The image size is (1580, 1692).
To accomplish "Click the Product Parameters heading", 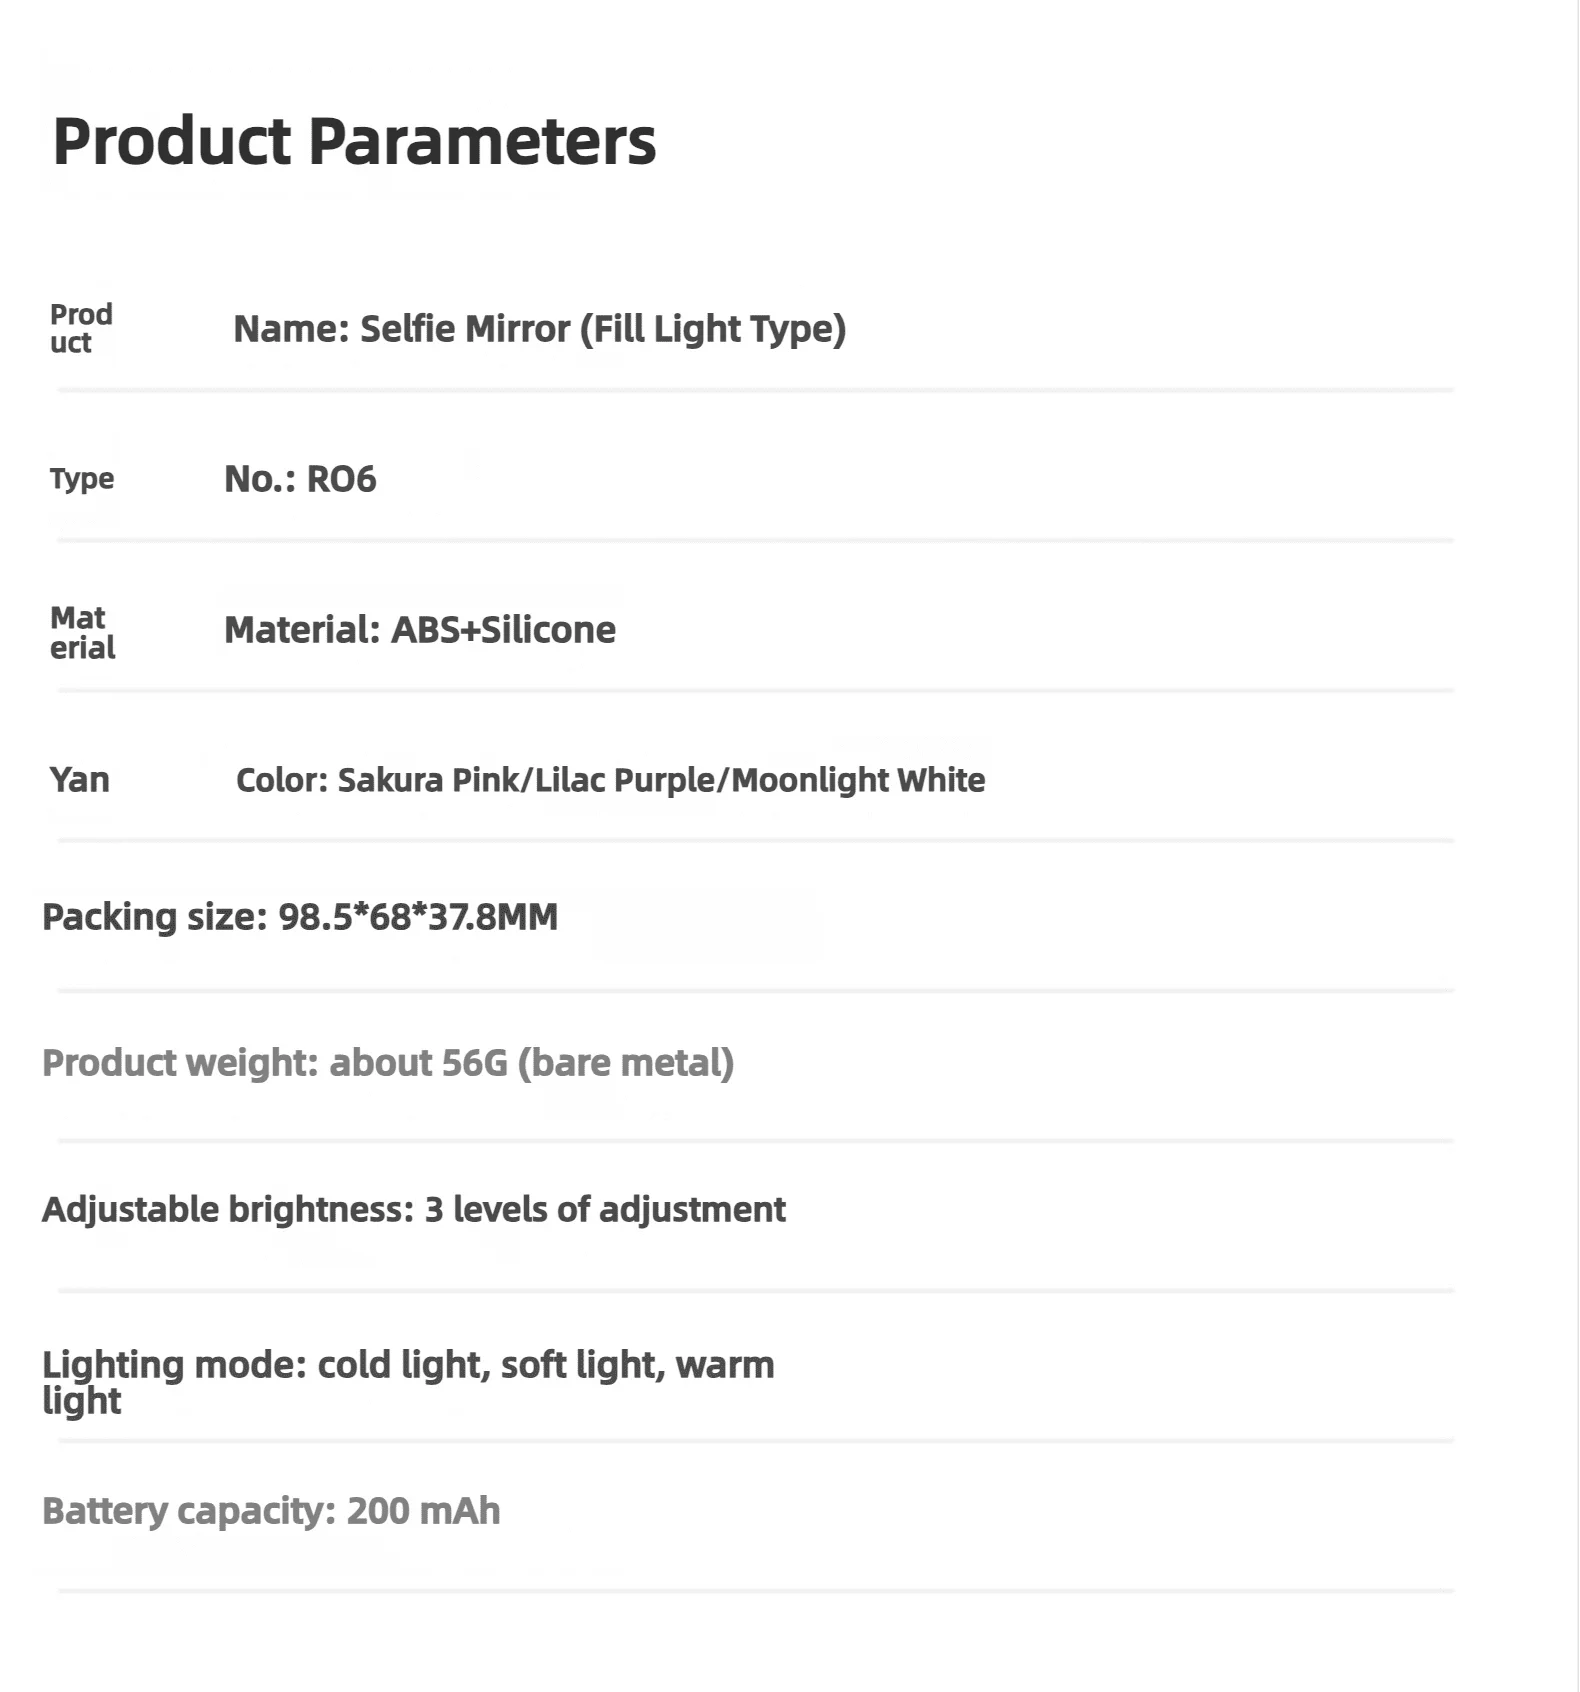I will pos(354,141).
